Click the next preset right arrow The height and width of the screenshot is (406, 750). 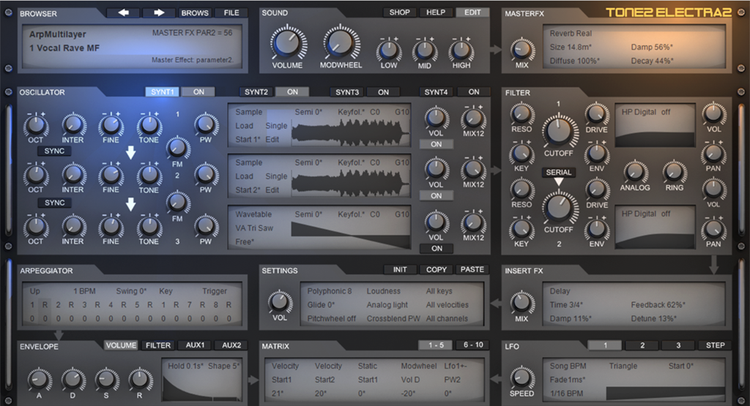[x=159, y=13]
